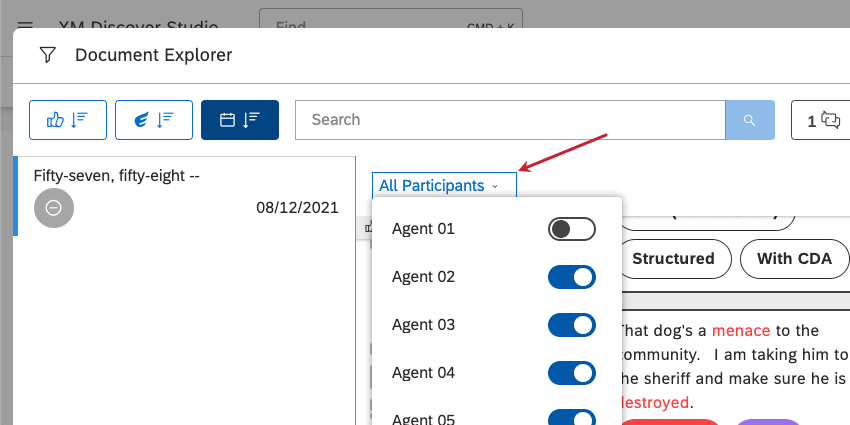Screen dimensions: 850x425
Task: Toggle the Agent 05 switch
Action: tap(571, 417)
